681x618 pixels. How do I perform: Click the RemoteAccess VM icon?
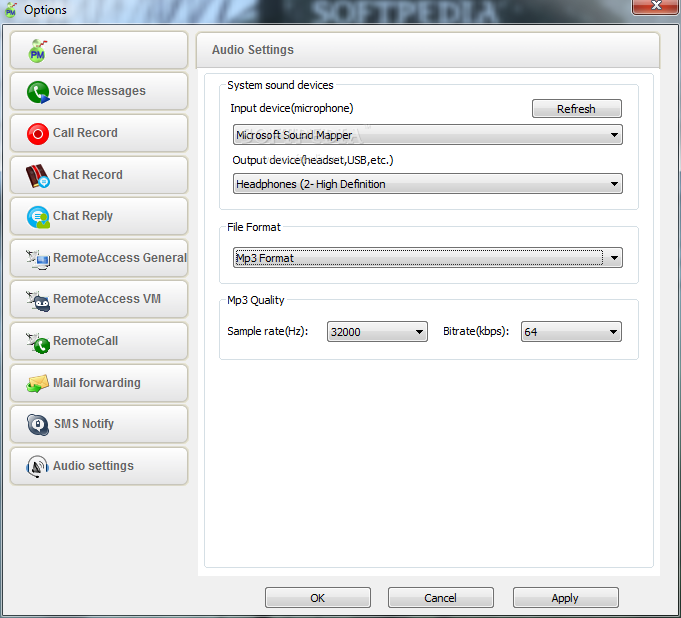tap(38, 301)
